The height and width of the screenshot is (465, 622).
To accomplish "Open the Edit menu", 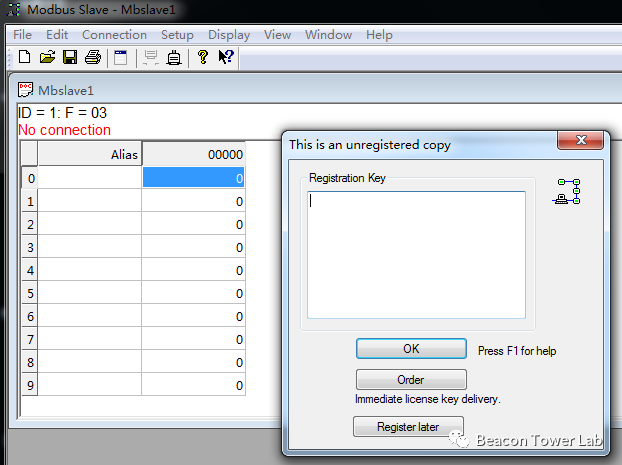I will coord(57,35).
